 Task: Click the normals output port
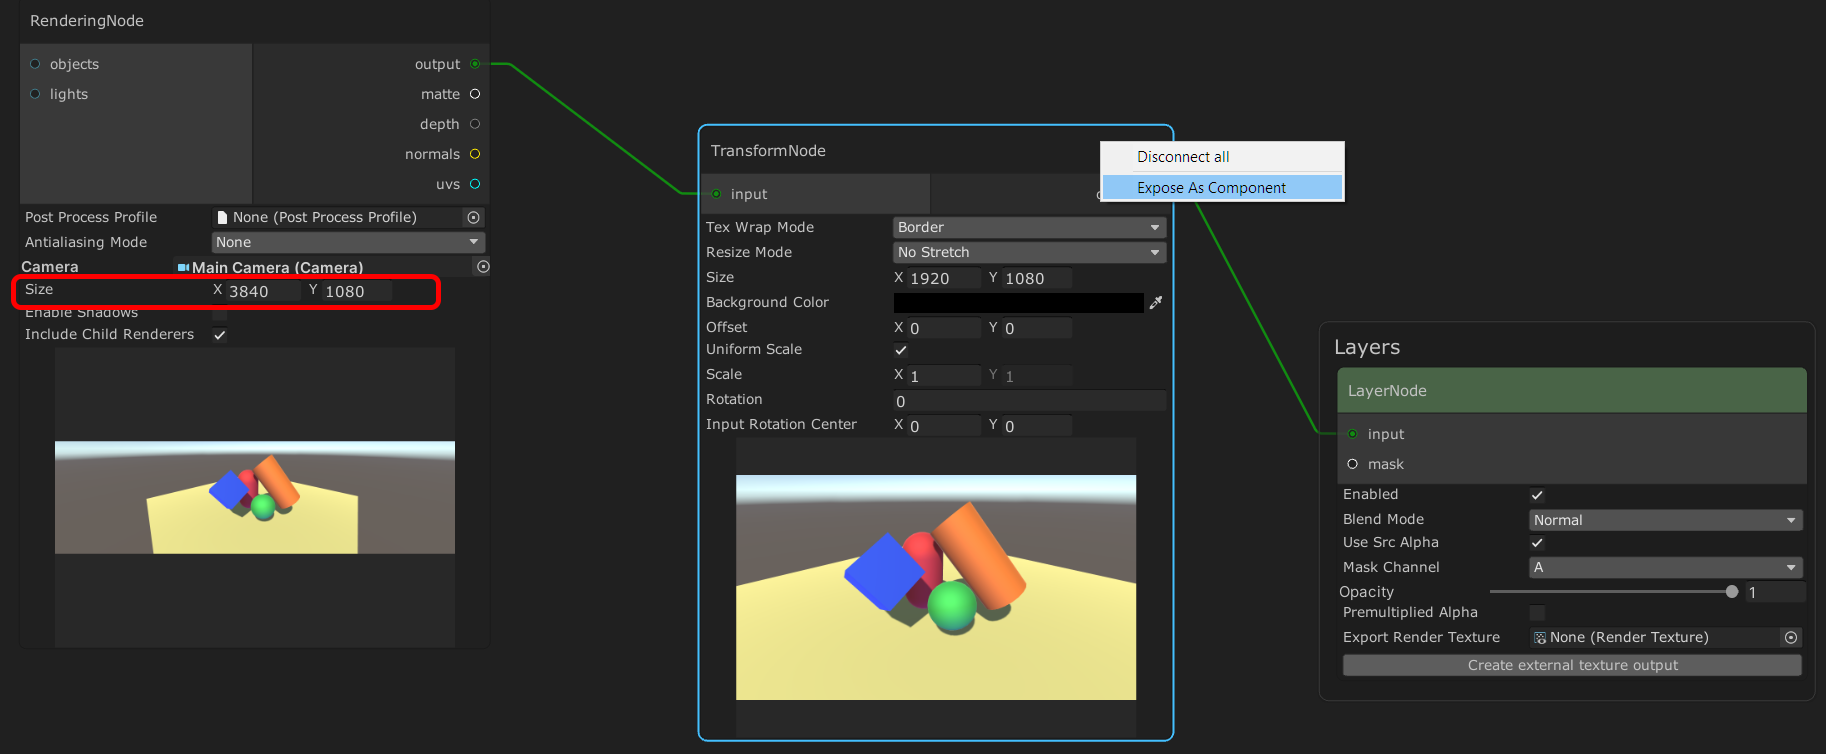[475, 154]
